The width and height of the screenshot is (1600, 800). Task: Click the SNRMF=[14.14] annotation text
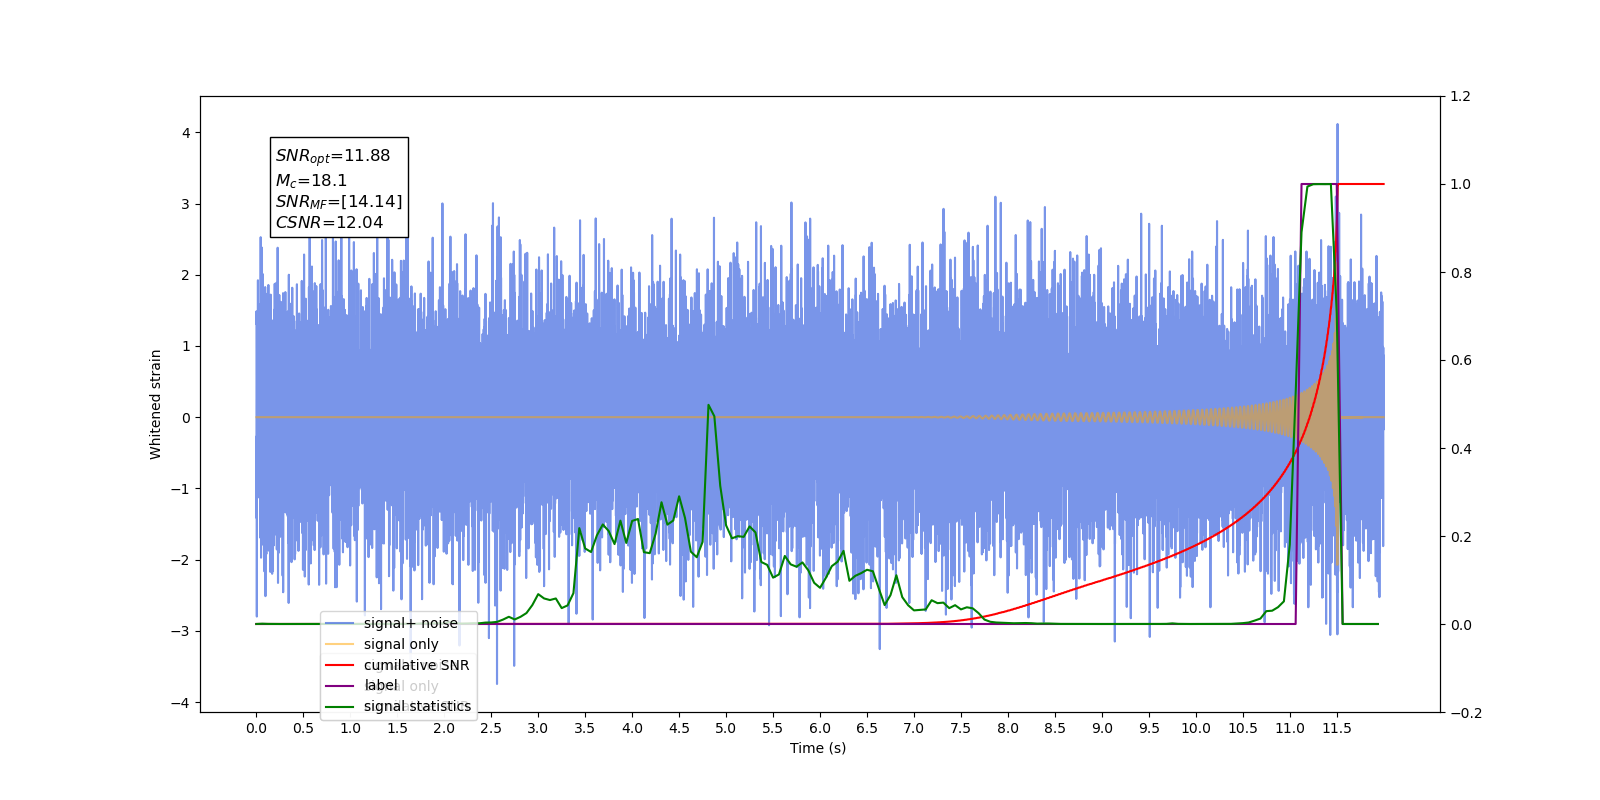[x=339, y=202]
